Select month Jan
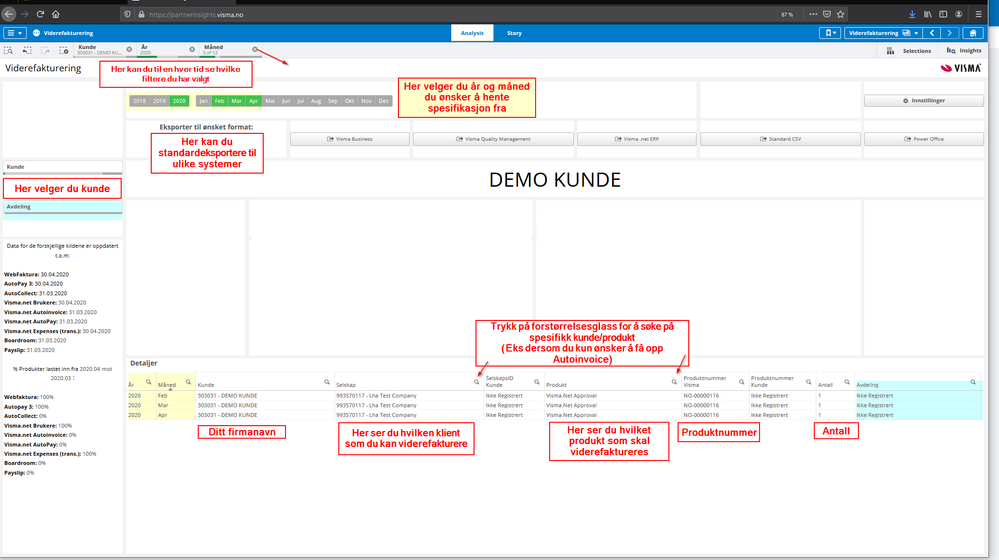The width and height of the screenshot is (999, 560). pos(203,101)
